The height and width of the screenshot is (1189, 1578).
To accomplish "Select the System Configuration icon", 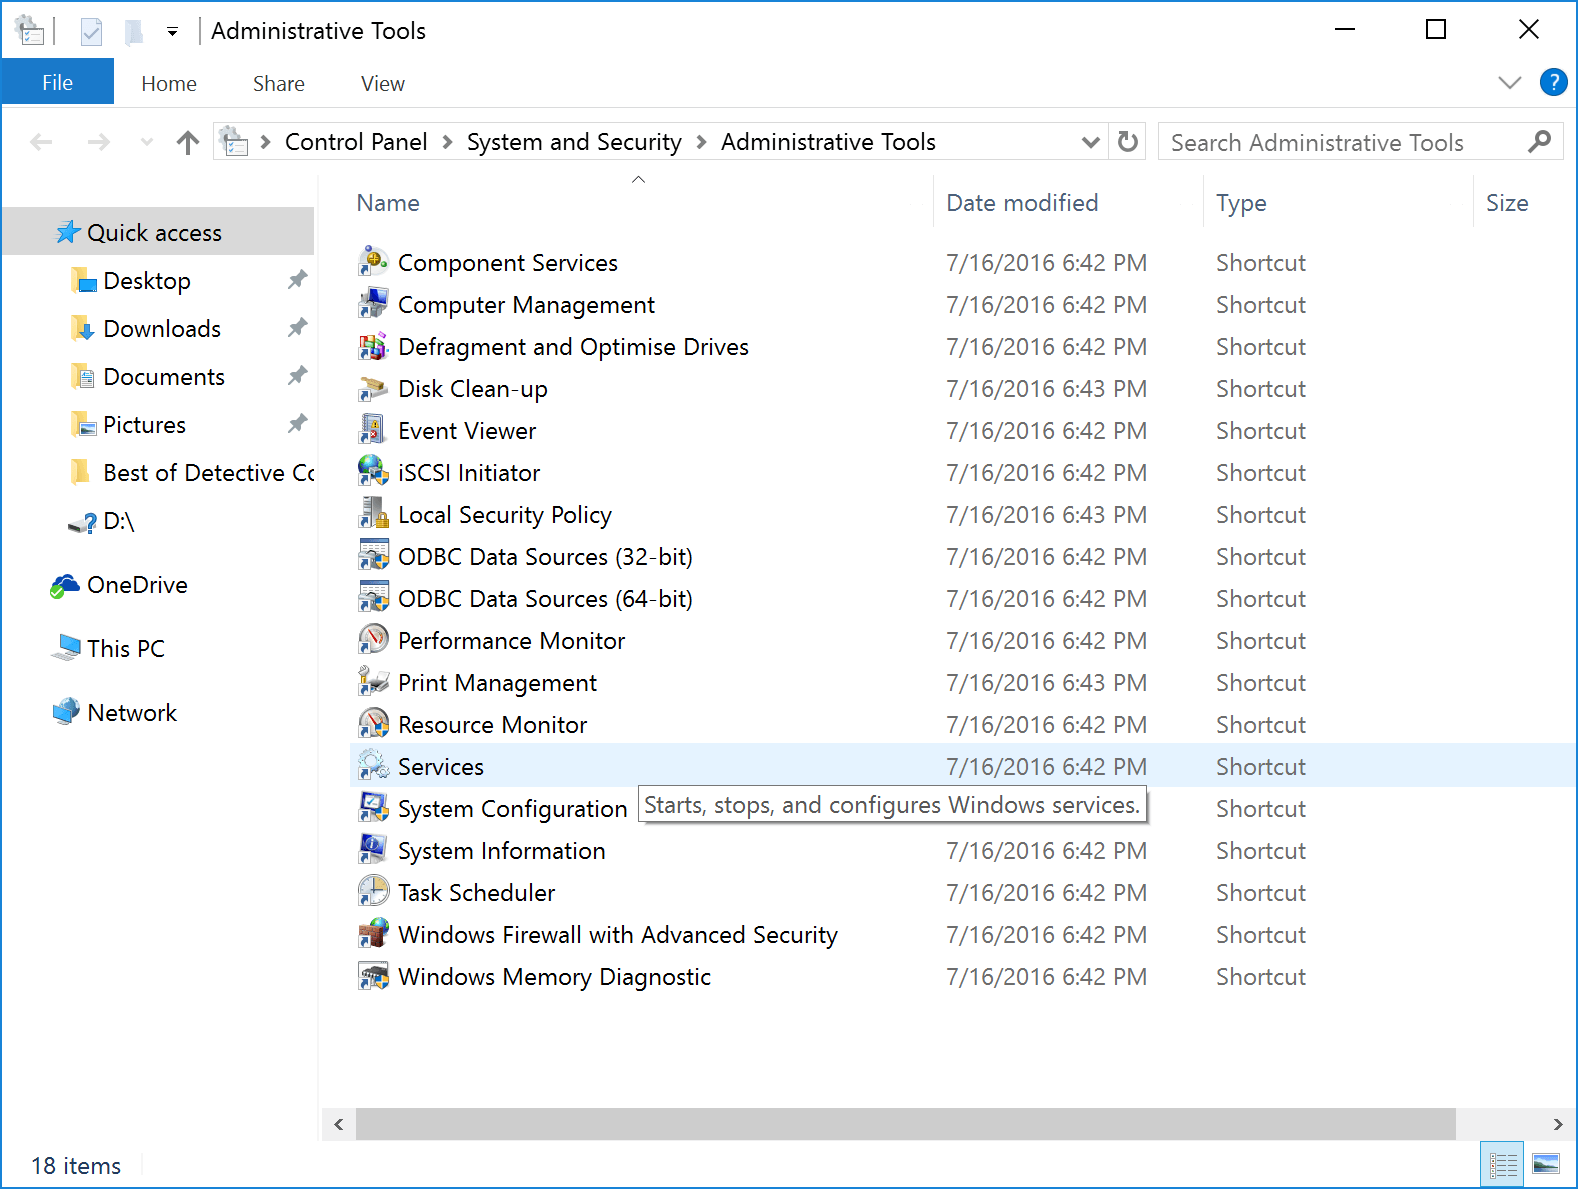I will click(x=373, y=808).
